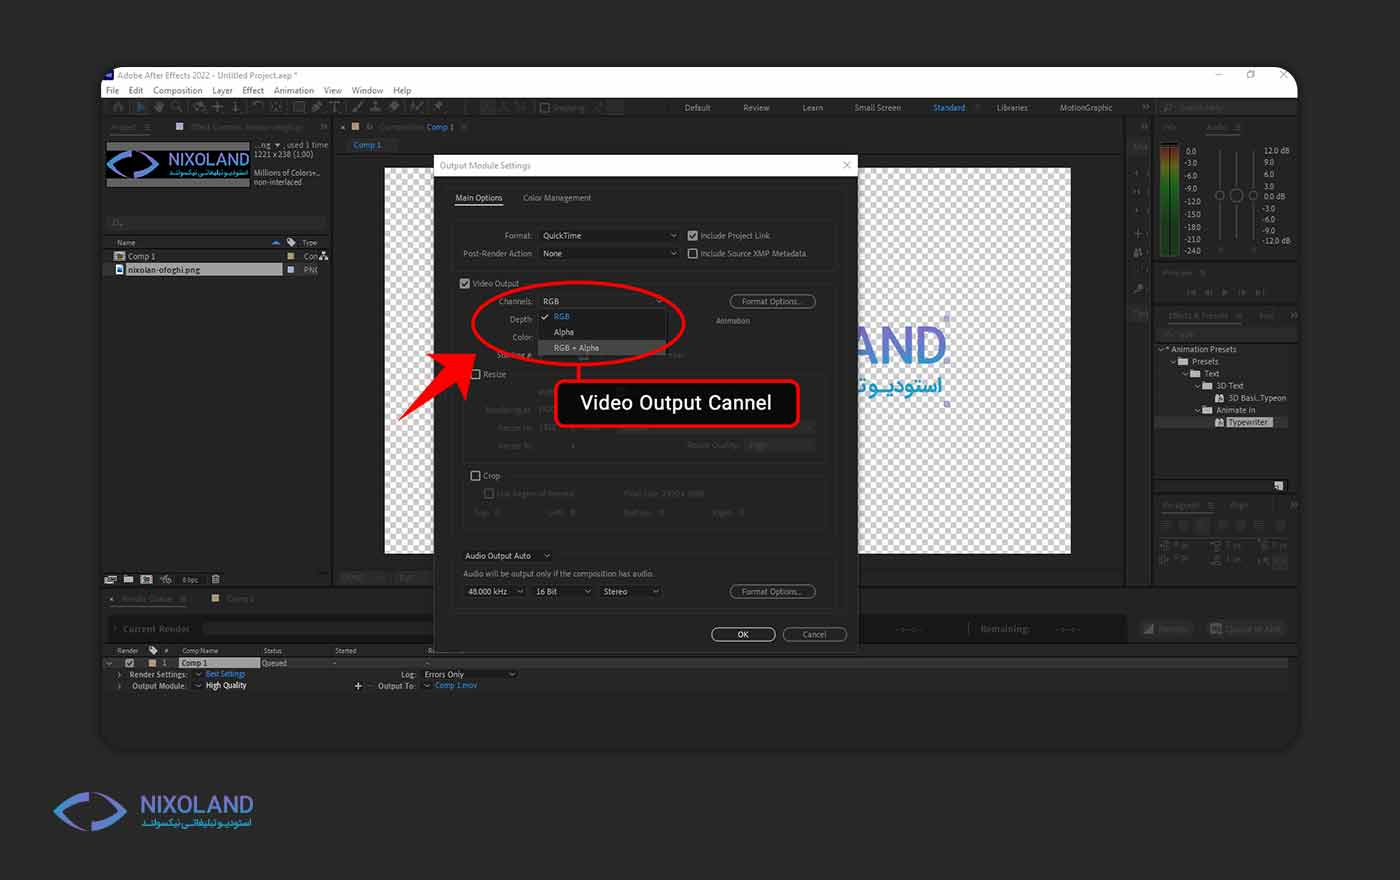Enable the Crop checkbox
This screenshot has height=880, width=1400.
(x=476, y=476)
